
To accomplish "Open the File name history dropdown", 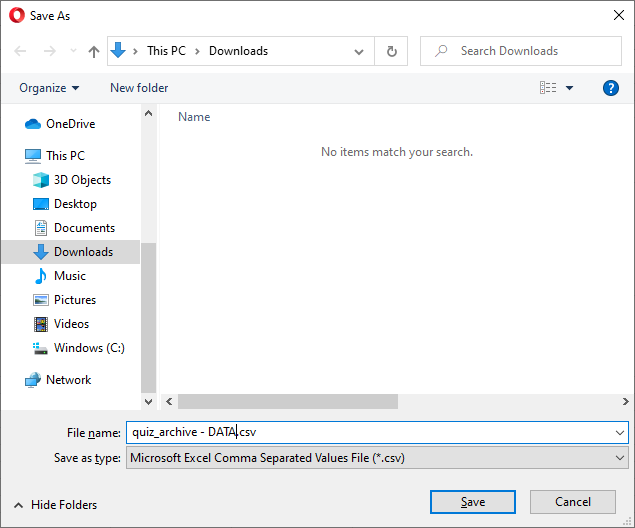I will 618,432.
